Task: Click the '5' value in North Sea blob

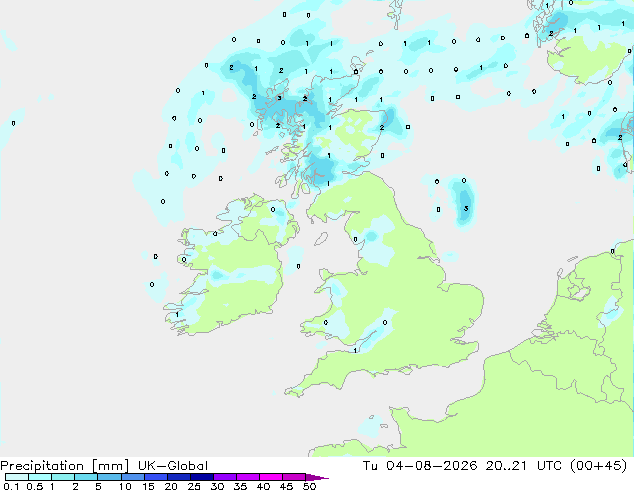Action: [x=466, y=209]
